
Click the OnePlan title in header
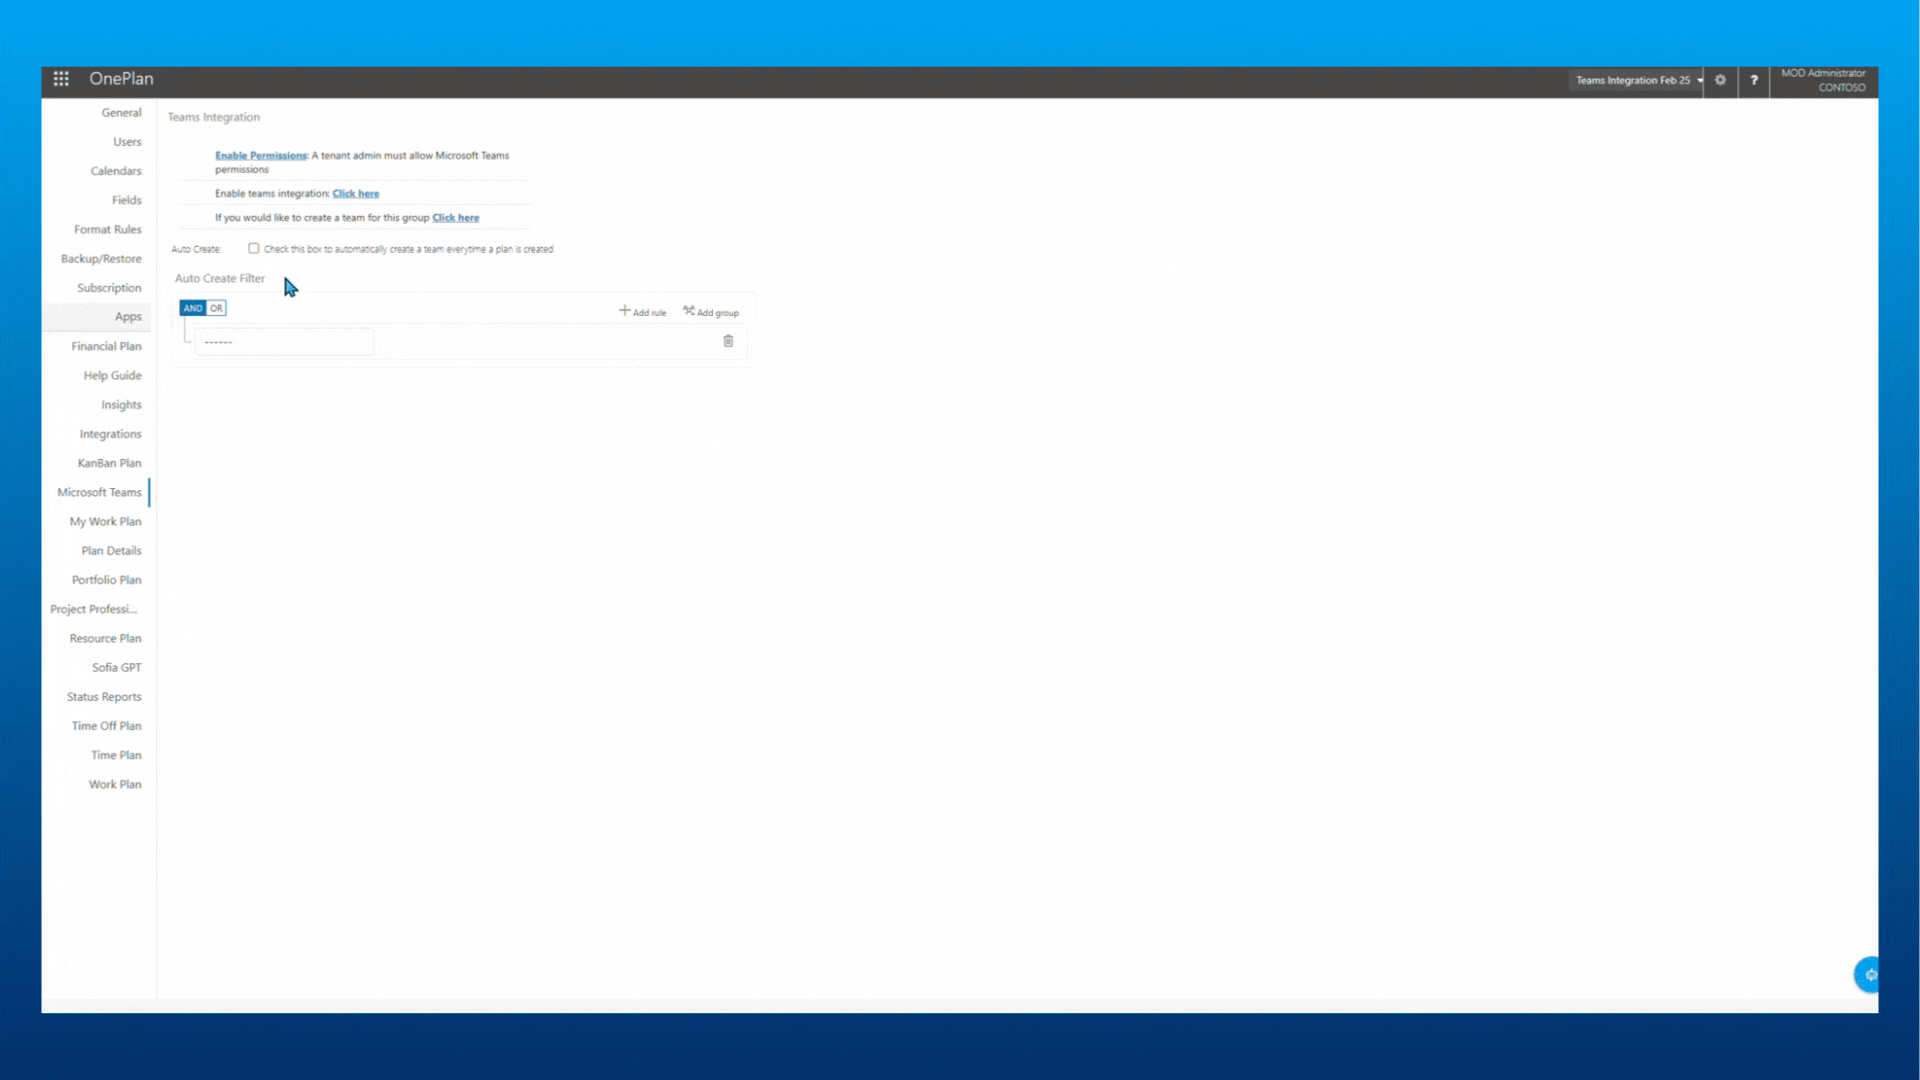pyautogui.click(x=121, y=79)
